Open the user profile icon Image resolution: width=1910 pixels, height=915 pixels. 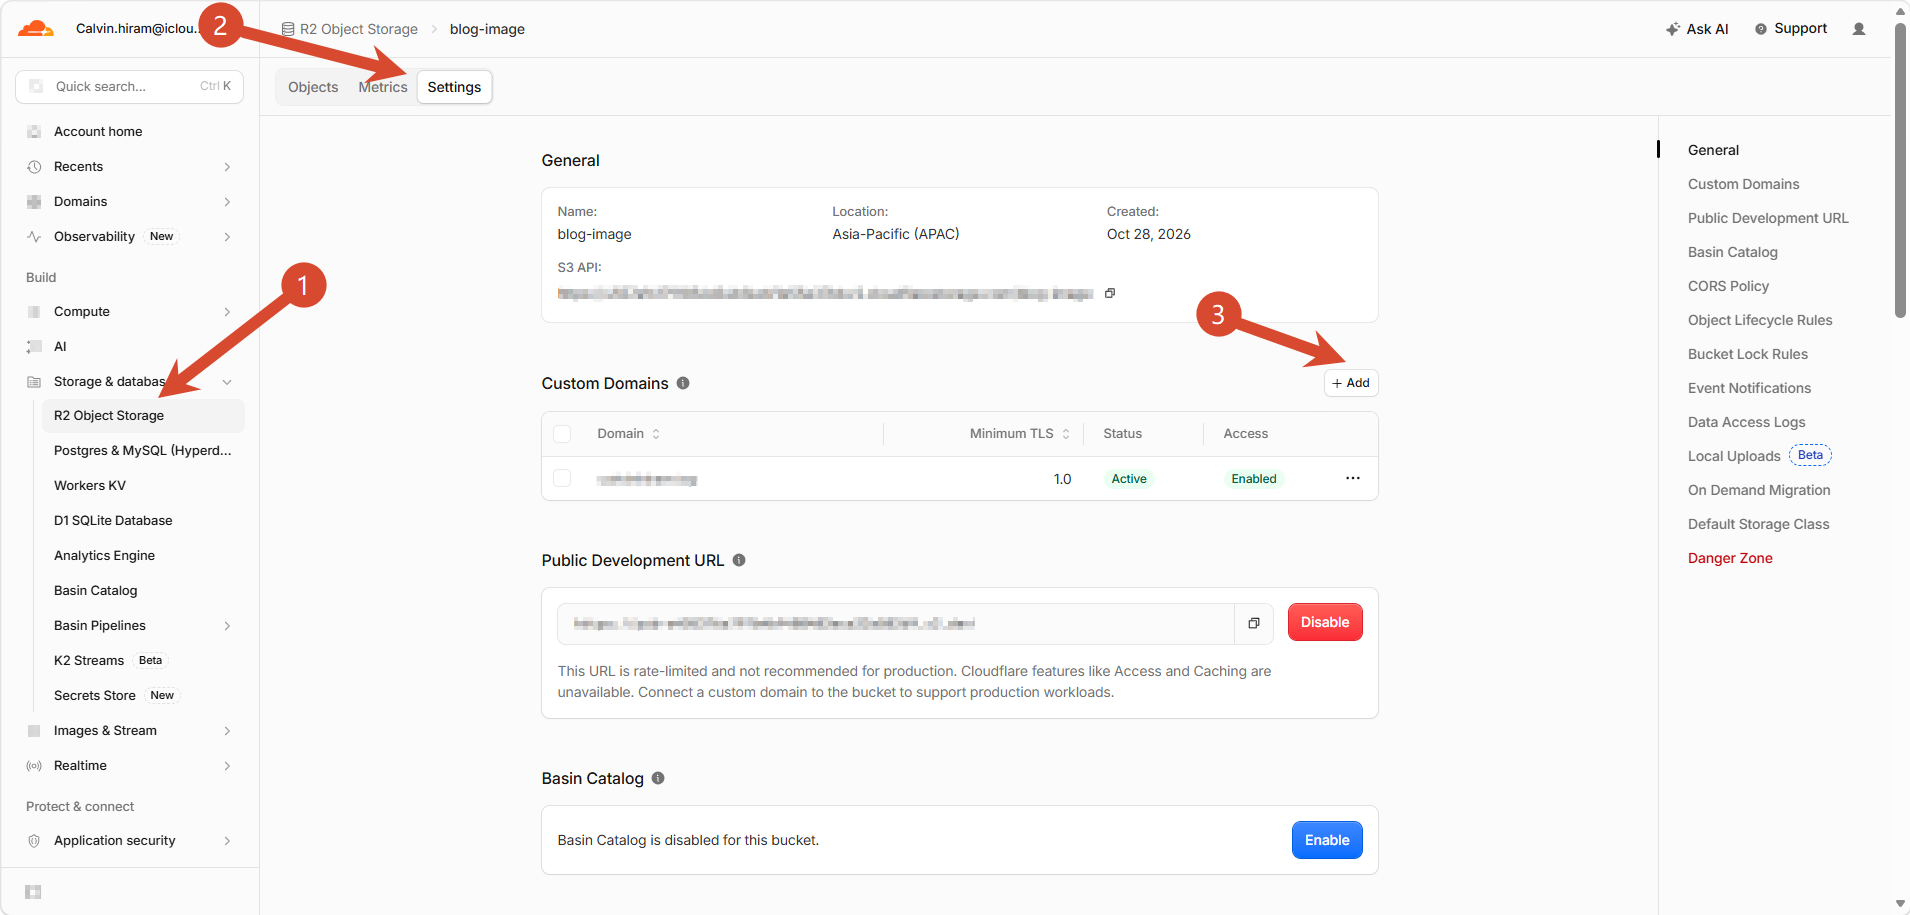tap(1859, 29)
